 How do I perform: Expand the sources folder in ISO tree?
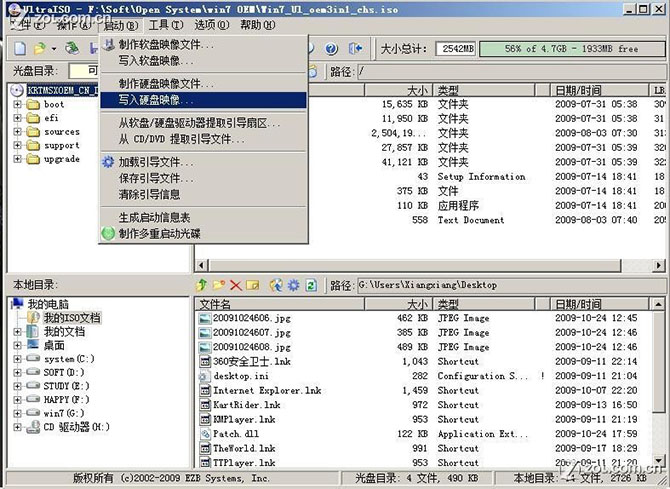18,131
